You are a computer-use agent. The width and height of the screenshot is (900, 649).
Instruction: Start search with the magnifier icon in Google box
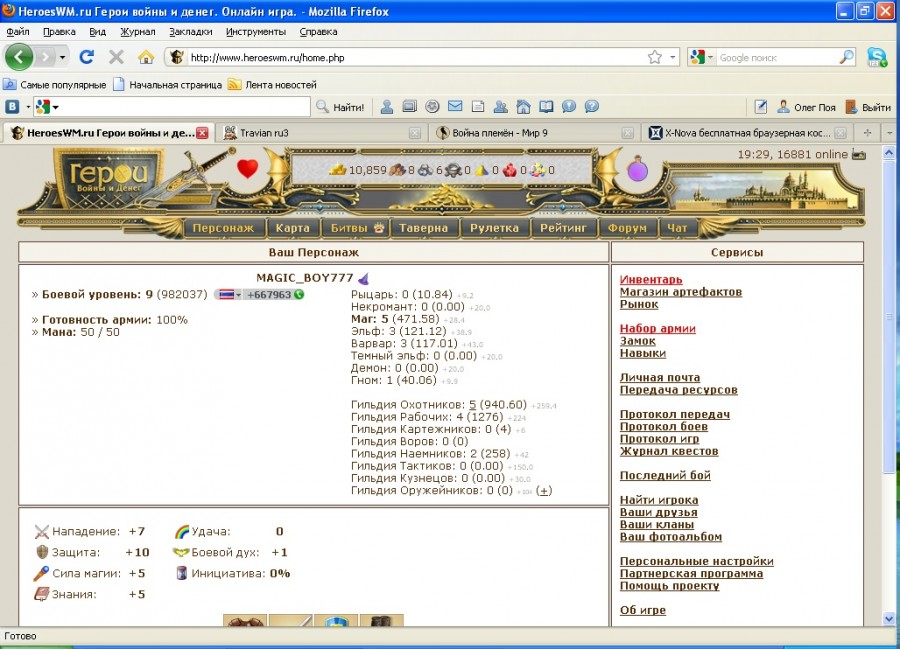click(847, 57)
